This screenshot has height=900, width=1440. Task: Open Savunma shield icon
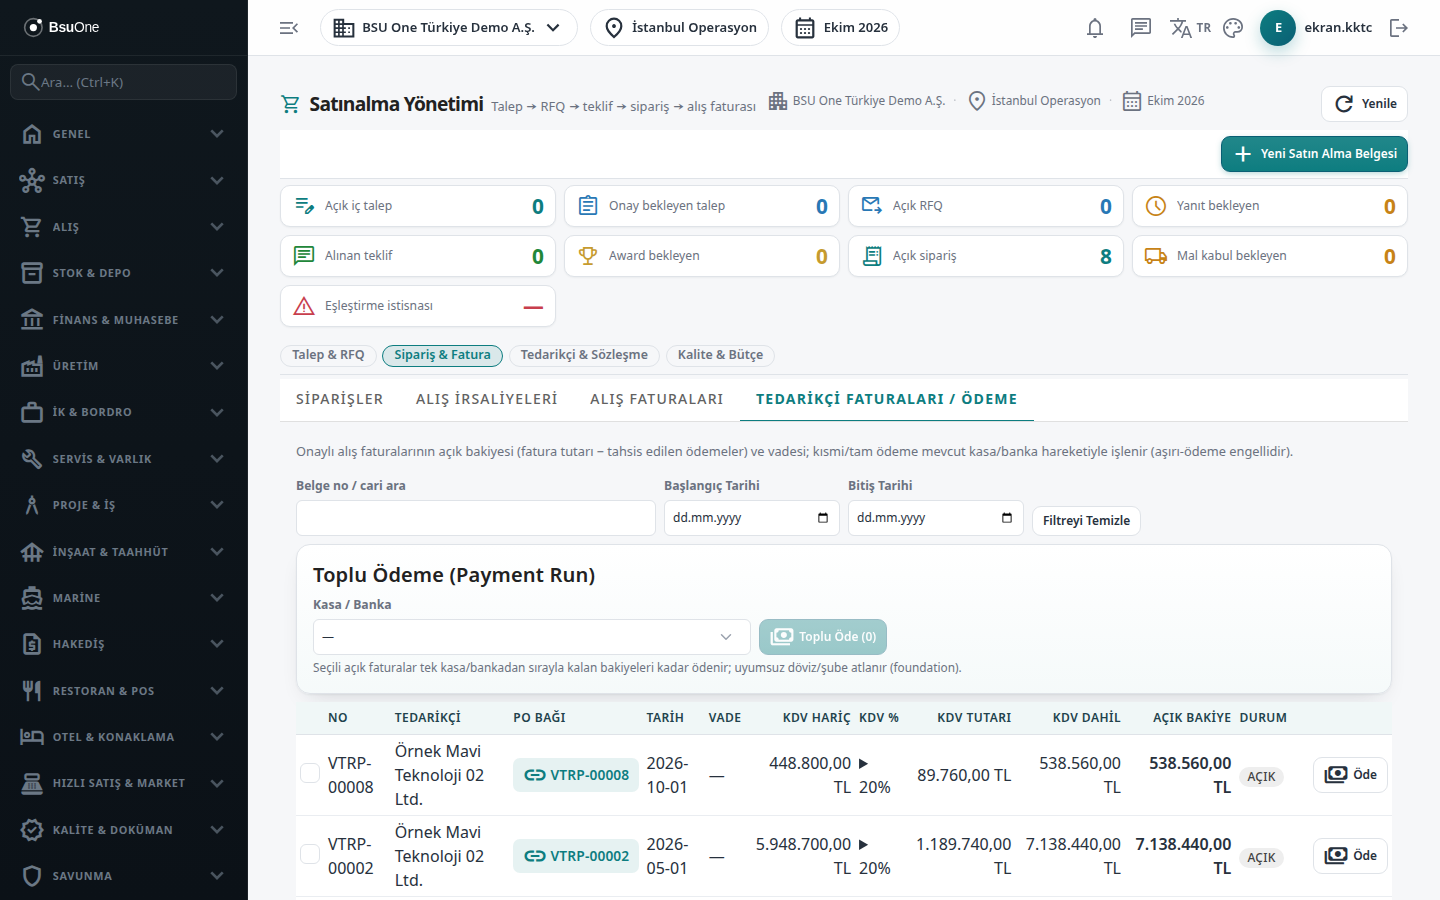tap(32, 876)
